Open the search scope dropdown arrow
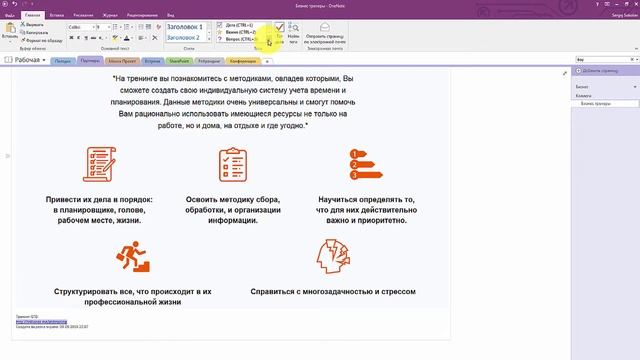Viewport: 640px width, 360px height. pos(637,60)
